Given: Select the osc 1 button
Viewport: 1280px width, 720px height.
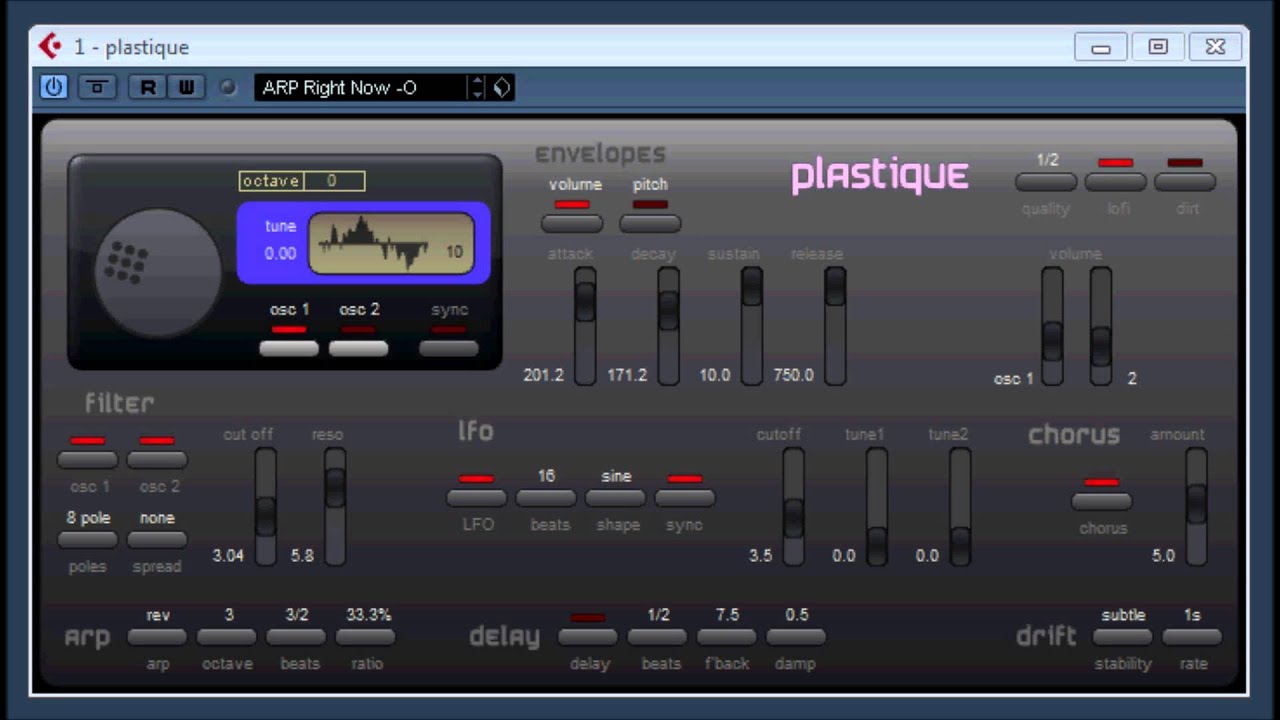Looking at the screenshot, I should tap(289, 348).
